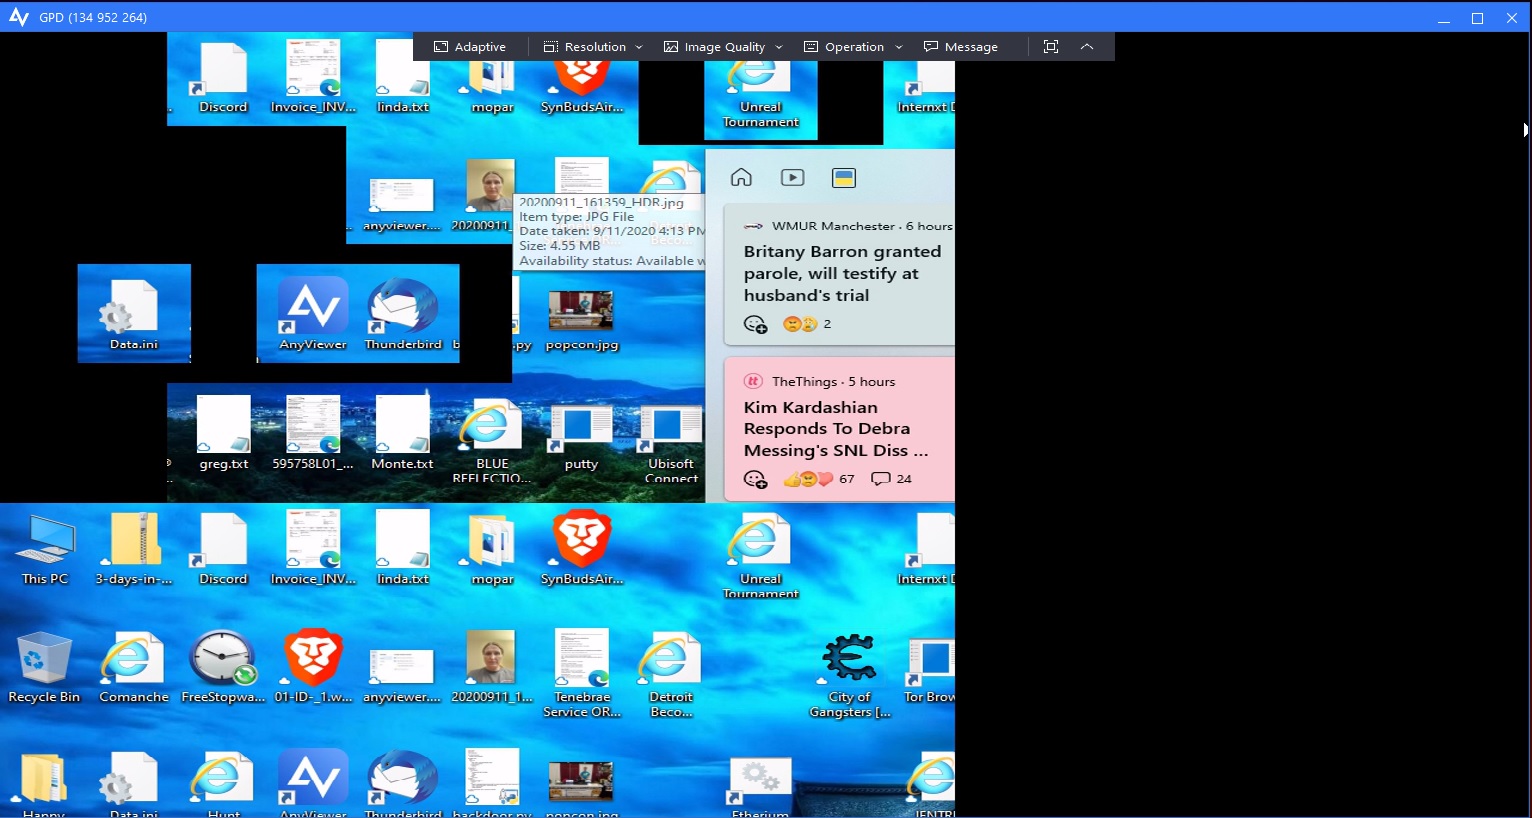The width and height of the screenshot is (1532, 818).
Task: Select the FreeStopwatch clock icon
Action: (x=223, y=667)
